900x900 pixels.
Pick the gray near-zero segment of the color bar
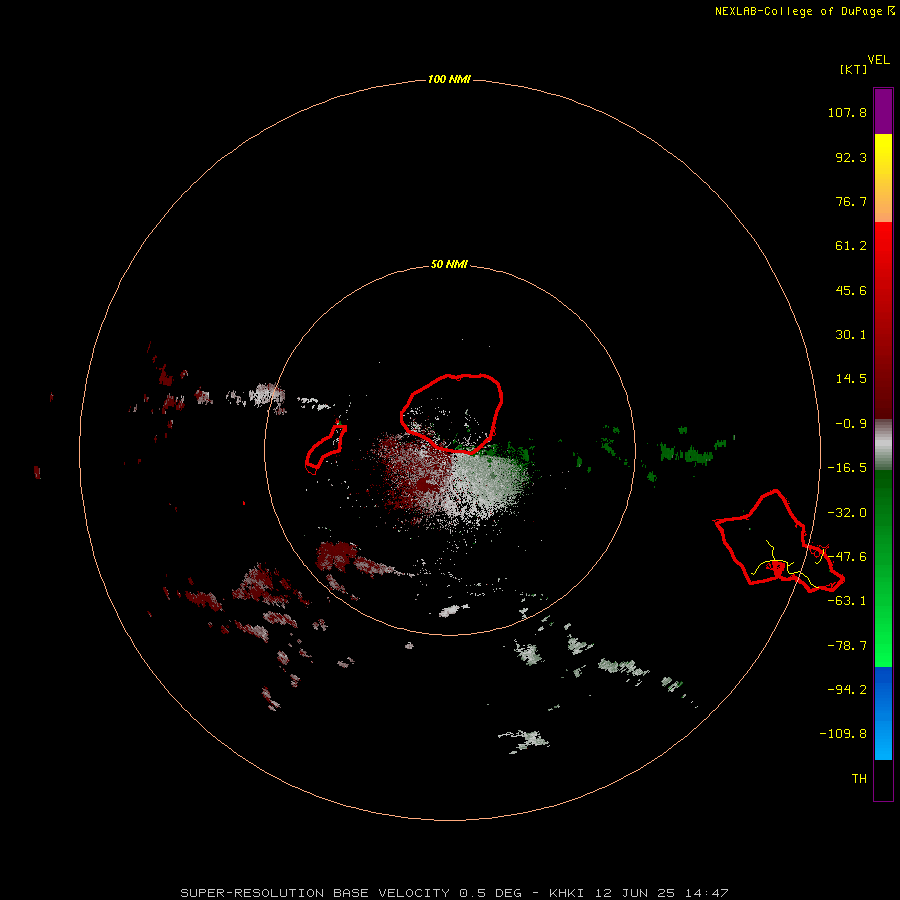(883, 445)
